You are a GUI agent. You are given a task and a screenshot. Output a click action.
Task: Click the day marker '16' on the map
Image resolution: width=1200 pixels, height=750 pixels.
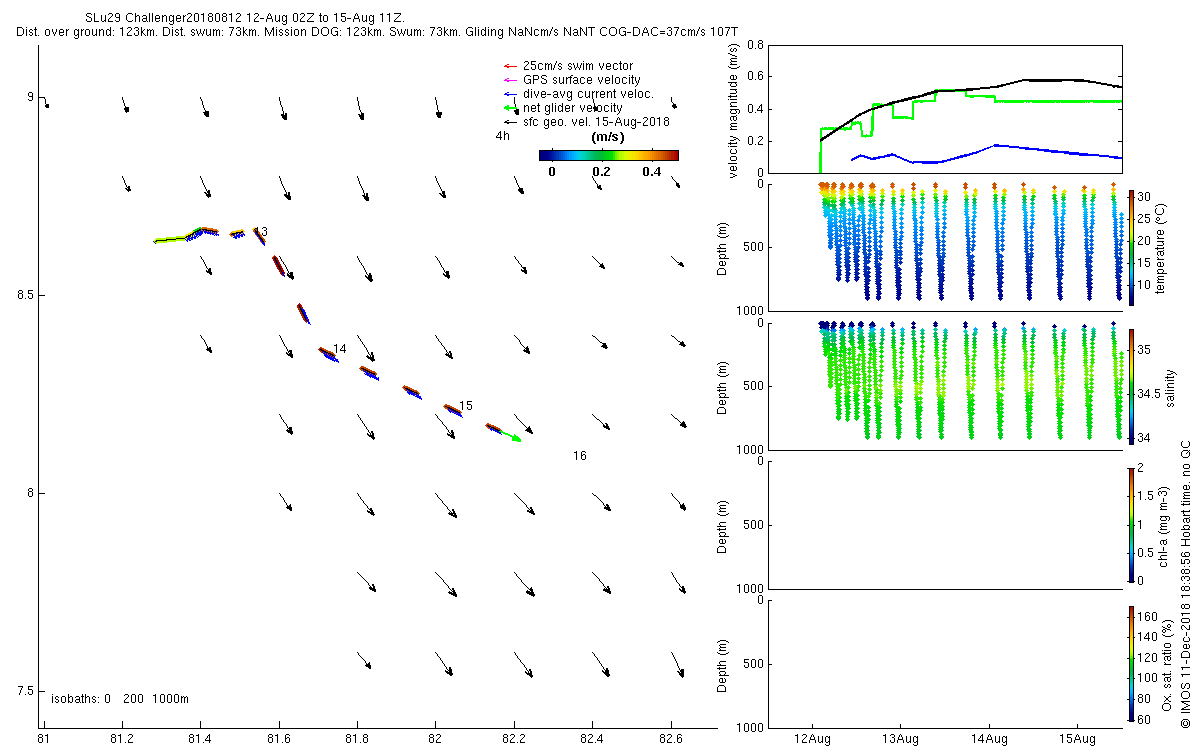tap(580, 456)
